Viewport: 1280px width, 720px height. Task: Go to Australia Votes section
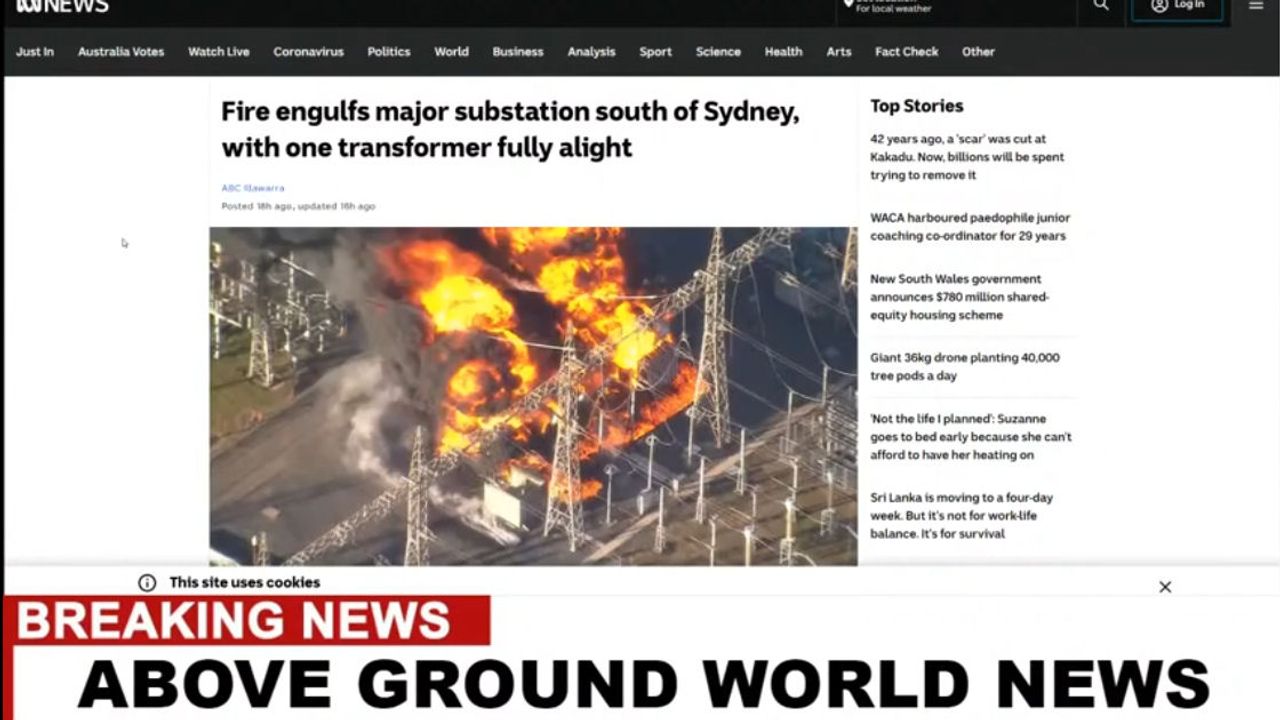pyautogui.click(x=121, y=52)
